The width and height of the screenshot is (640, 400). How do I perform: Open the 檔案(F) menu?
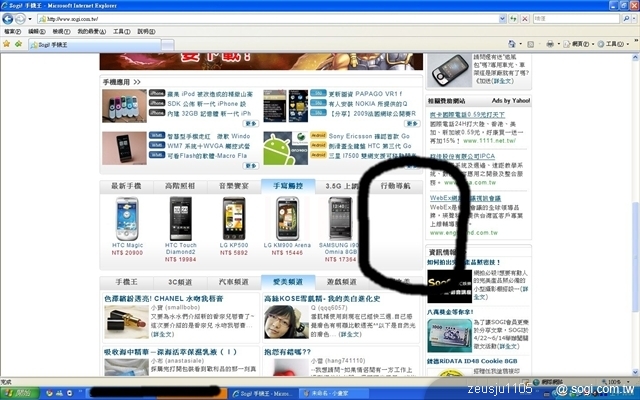tap(12, 32)
